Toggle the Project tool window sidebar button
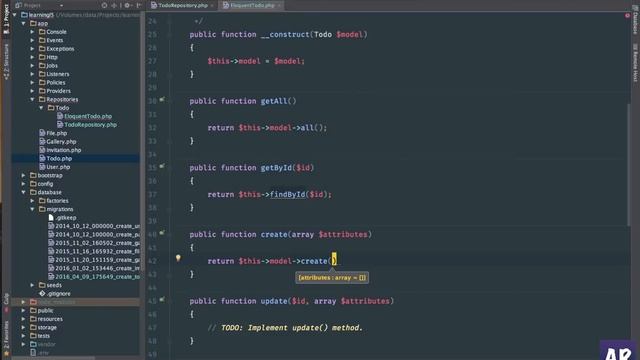 6,19
